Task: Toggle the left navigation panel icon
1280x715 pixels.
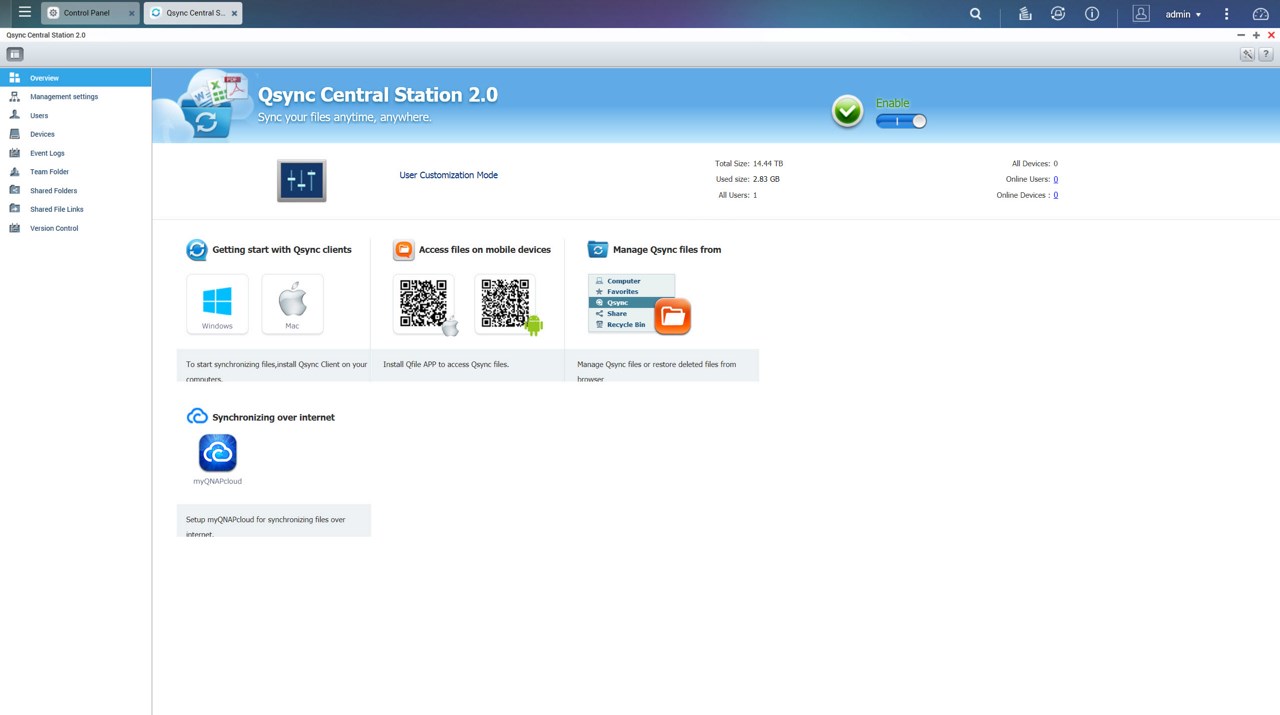Action: coord(15,54)
